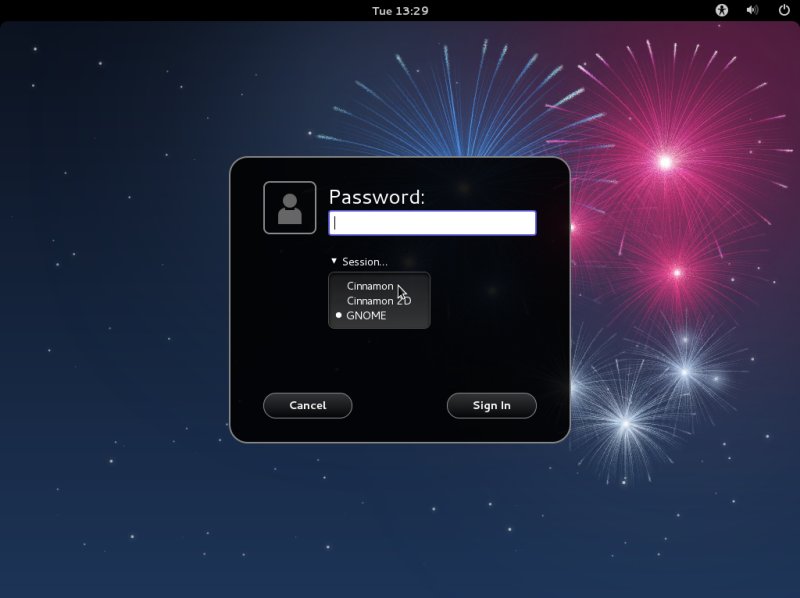Select the Cinnamon session
The width and height of the screenshot is (800, 598).
tap(370, 286)
